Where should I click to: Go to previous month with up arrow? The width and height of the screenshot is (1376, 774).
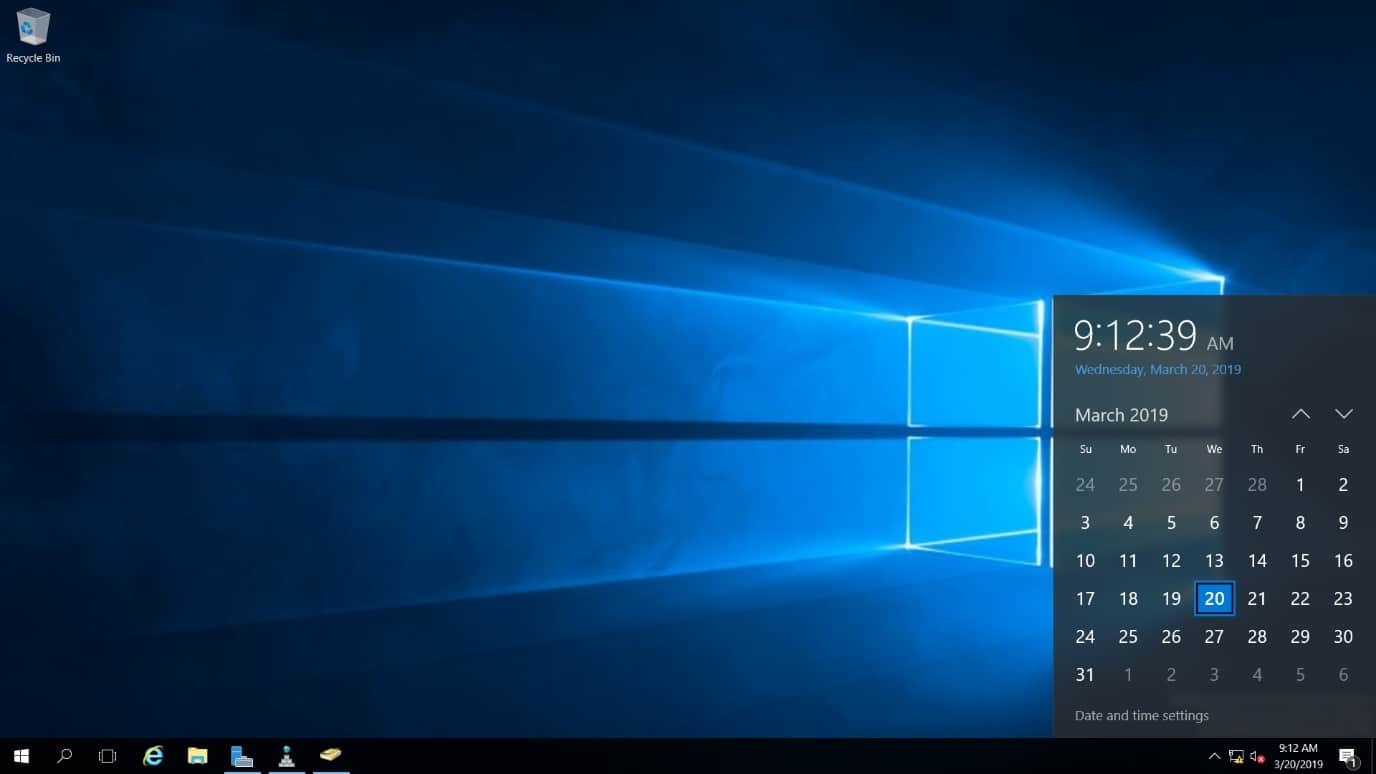[x=1300, y=414]
